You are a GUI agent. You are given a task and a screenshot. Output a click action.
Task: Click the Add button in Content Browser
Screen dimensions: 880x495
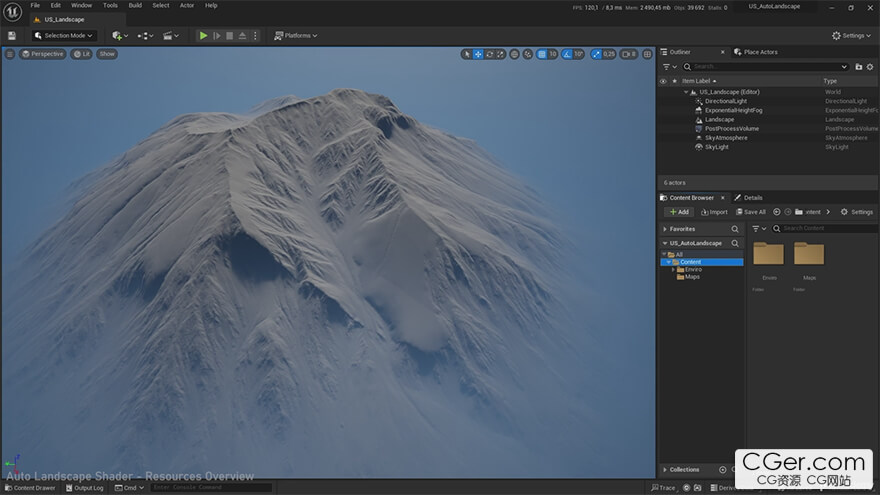click(x=679, y=212)
